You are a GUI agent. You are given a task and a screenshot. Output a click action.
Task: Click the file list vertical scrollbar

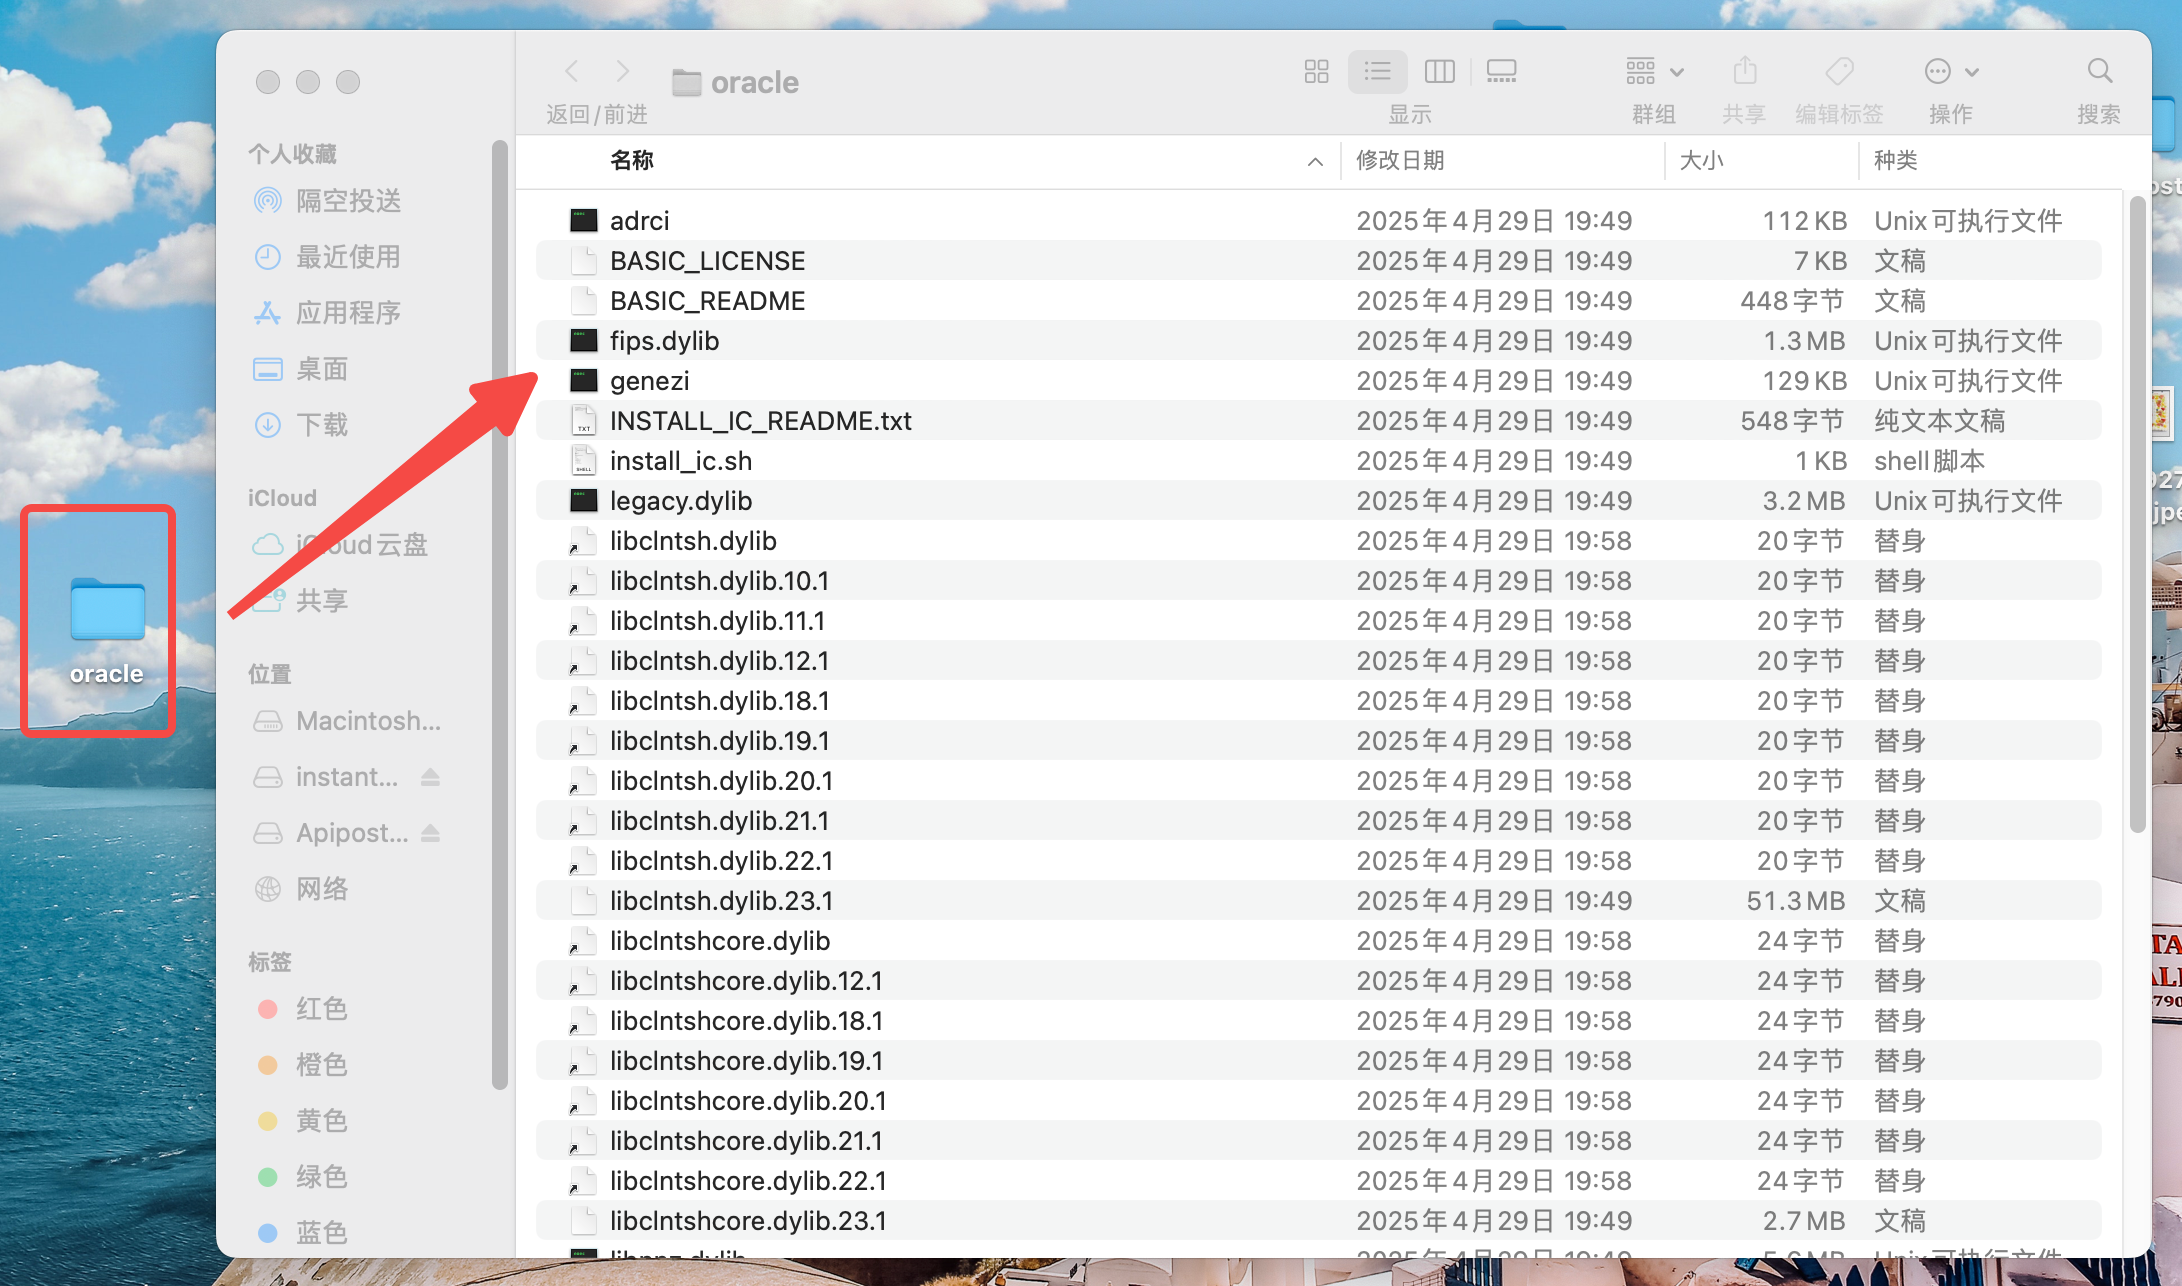tap(2137, 515)
